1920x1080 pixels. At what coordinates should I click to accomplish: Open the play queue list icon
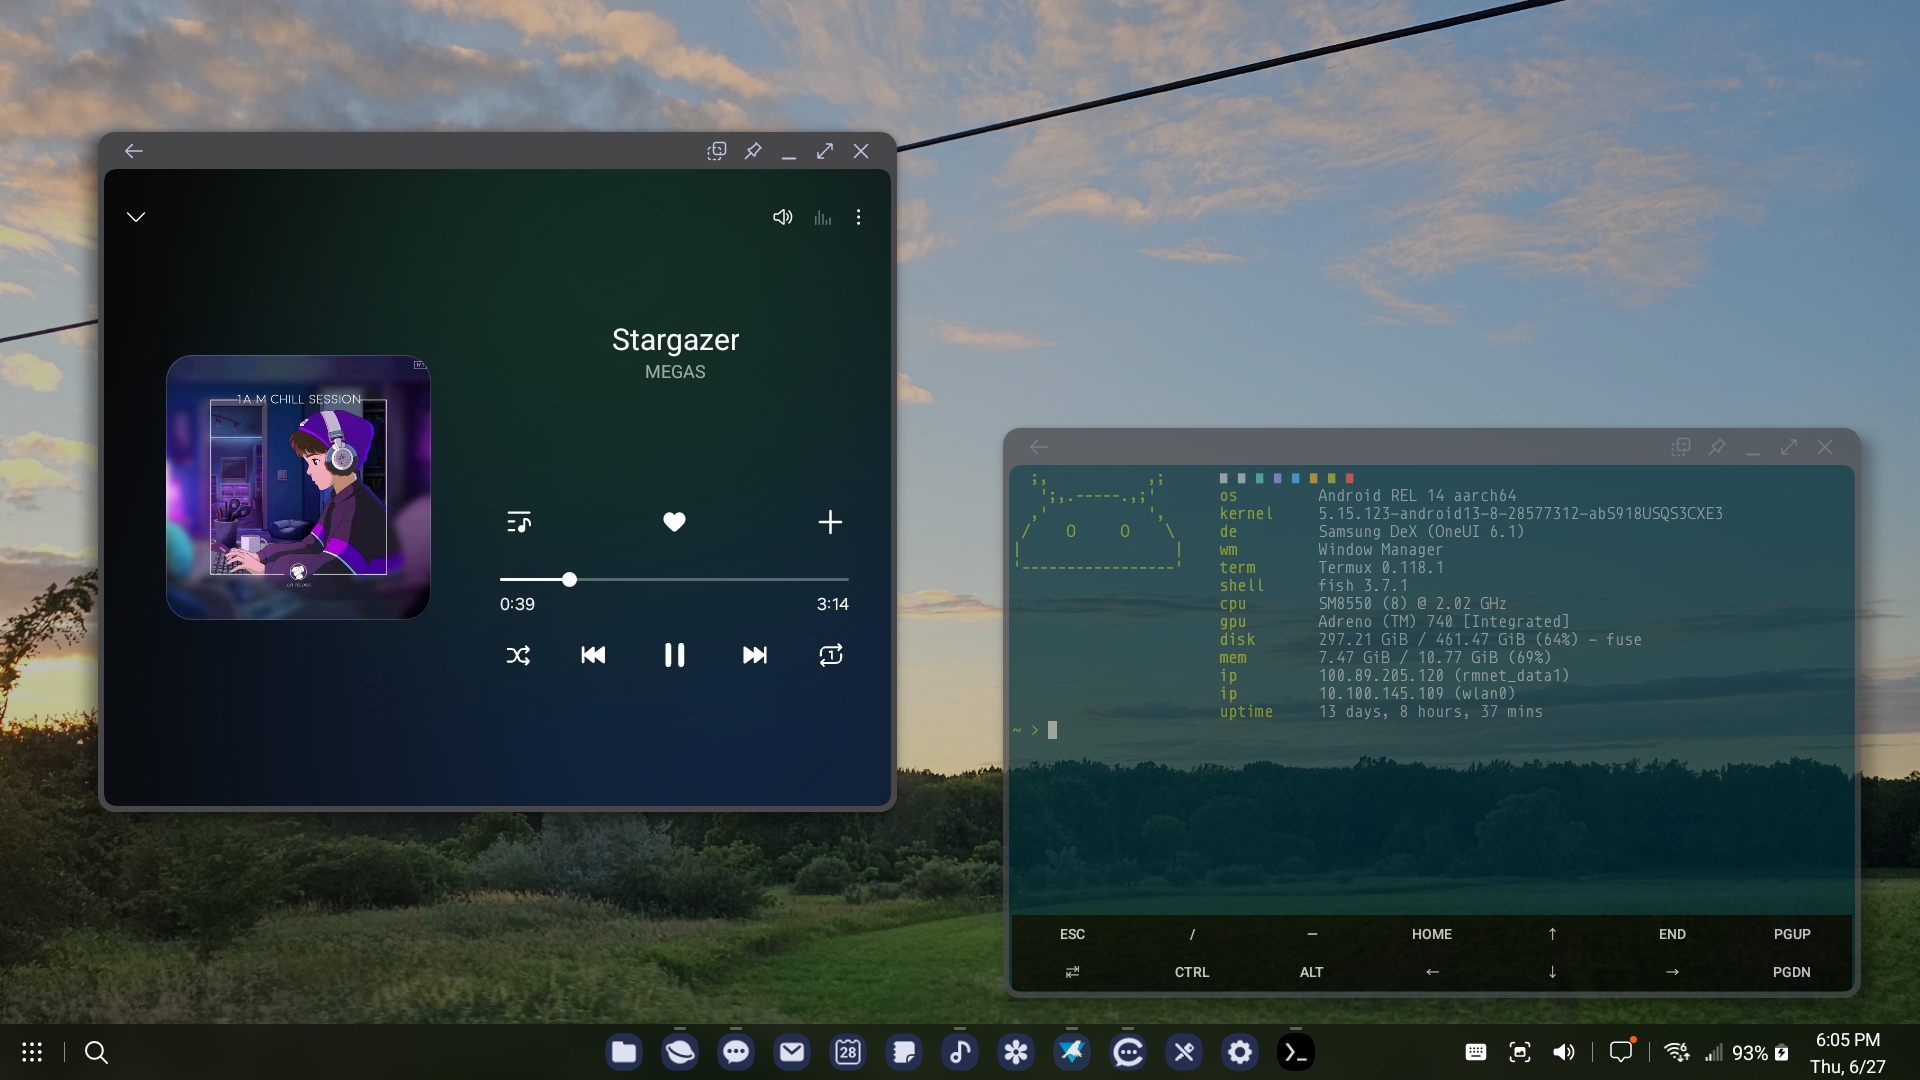pyautogui.click(x=518, y=522)
